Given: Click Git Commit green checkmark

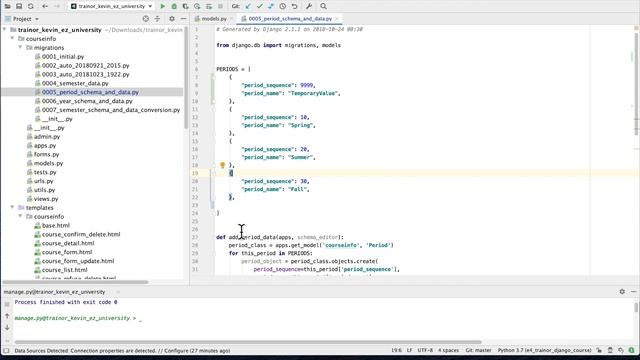Looking at the screenshot, I should pos(260,6).
